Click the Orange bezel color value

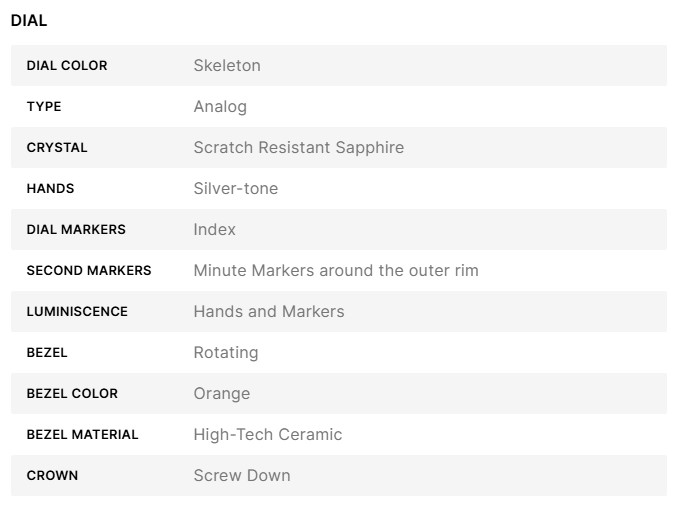(x=222, y=394)
